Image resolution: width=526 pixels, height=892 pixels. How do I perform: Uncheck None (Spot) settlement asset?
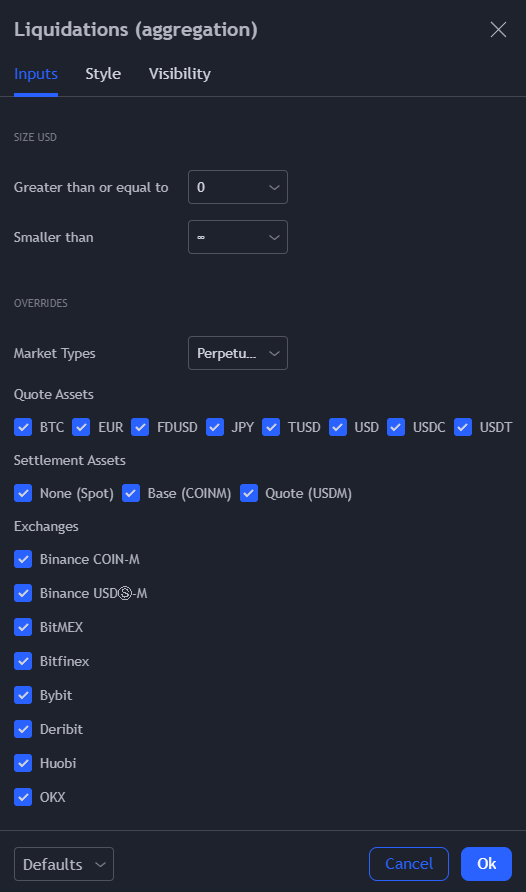pyautogui.click(x=23, y=493)
